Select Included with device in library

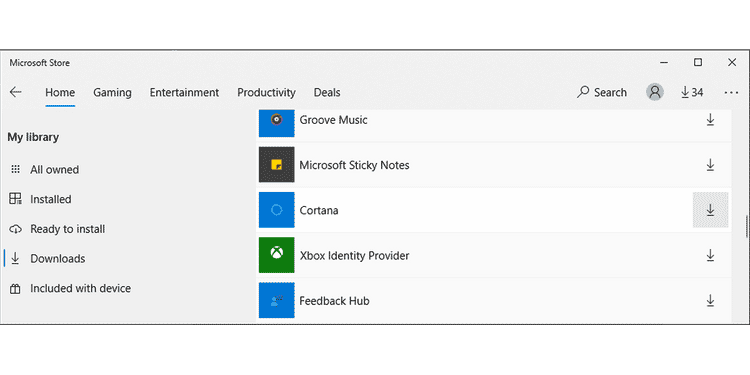pyautogui.click(x=70, y=288)
